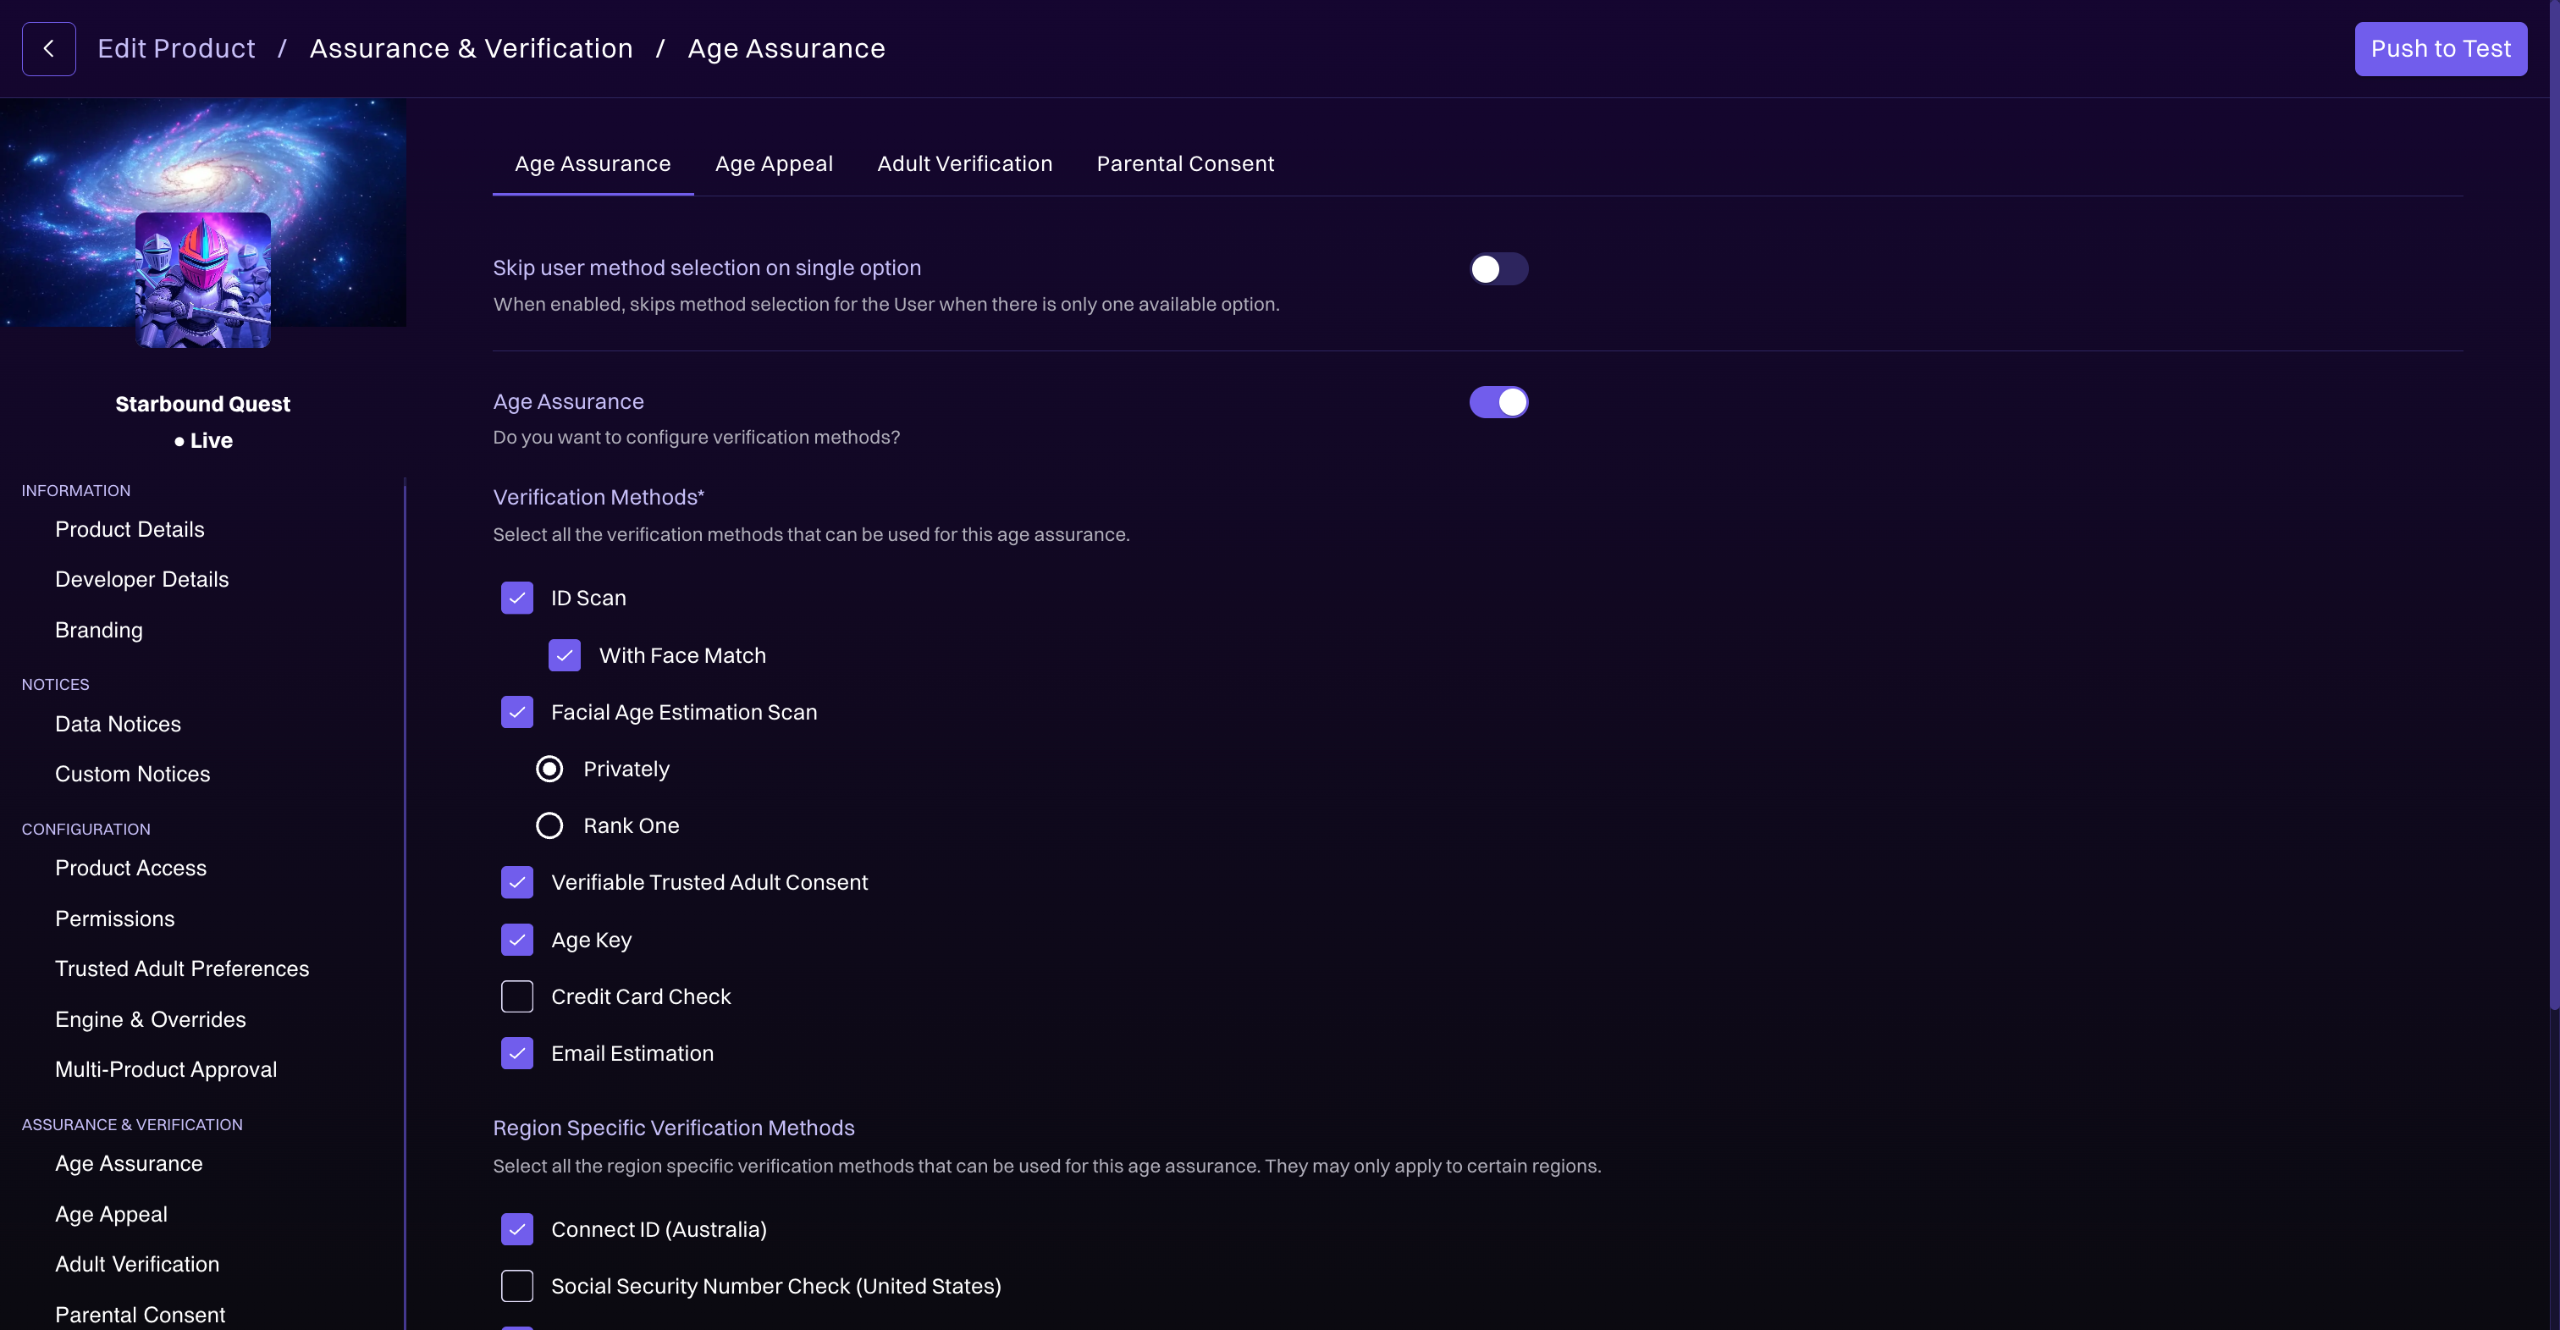
Task: Click the back arrow icon button
Action: coord(48,49)
